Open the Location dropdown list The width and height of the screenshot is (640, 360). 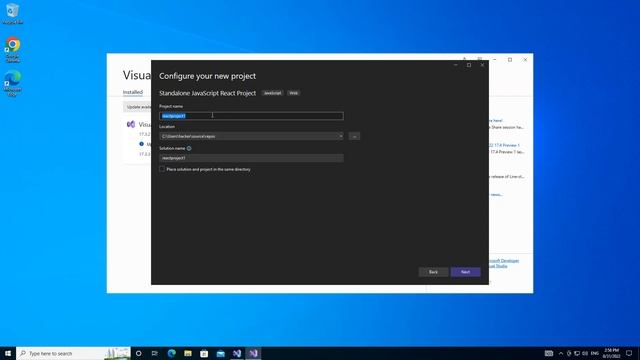coord(341,136)
